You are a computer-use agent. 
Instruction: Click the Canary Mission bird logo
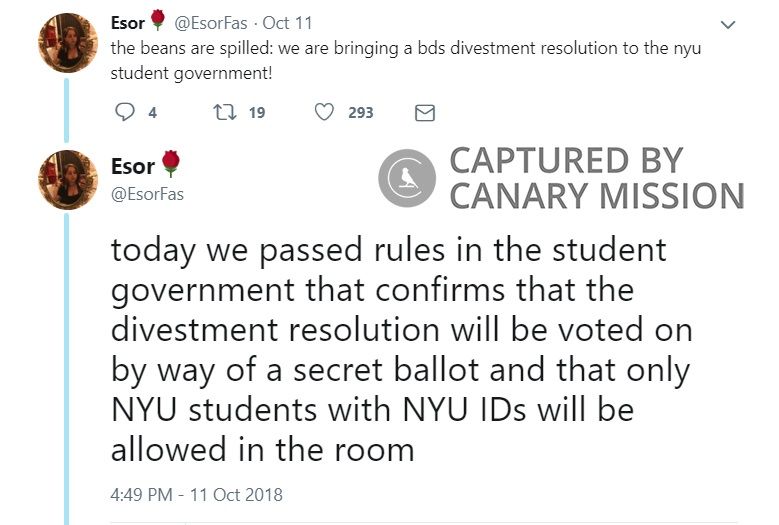tap(408, 179)
